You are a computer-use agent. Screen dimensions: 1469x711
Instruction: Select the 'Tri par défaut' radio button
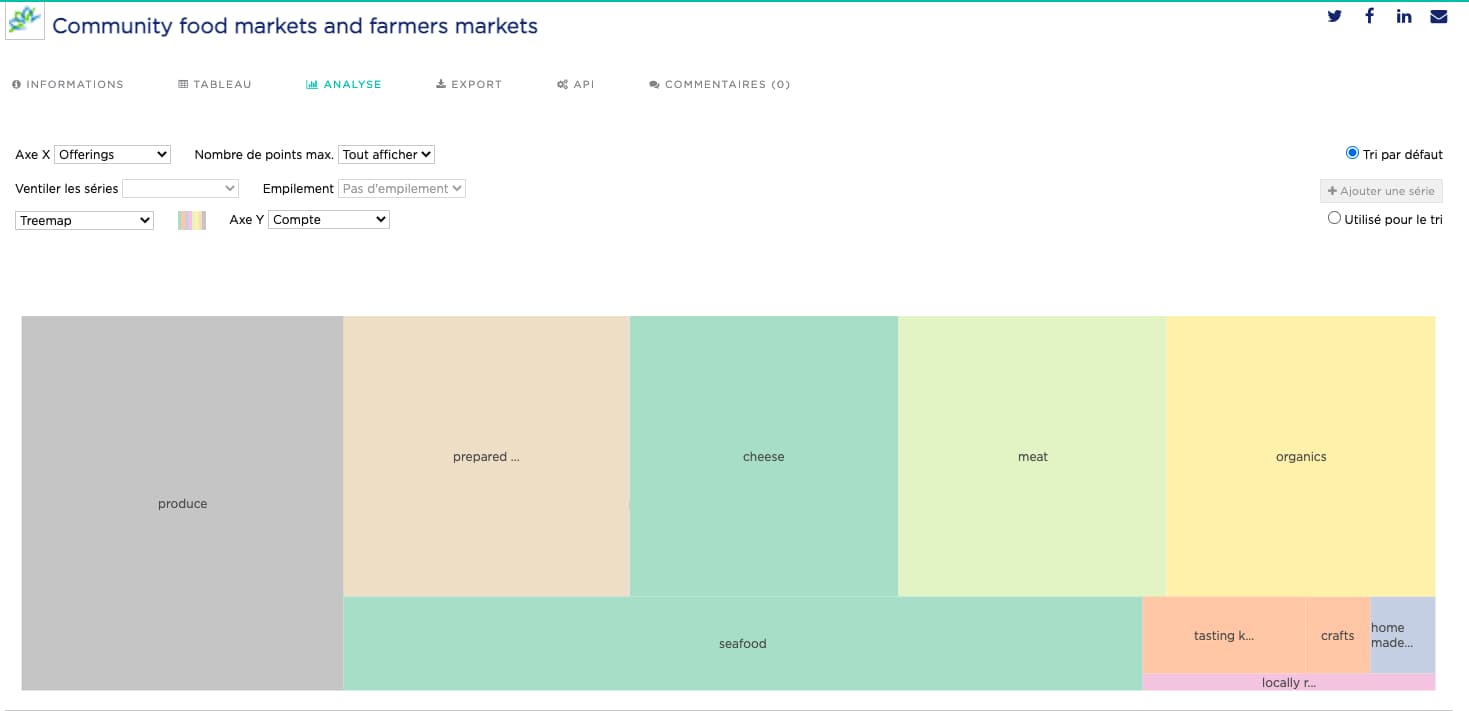pyautogui.click(x=1352, y=153)
